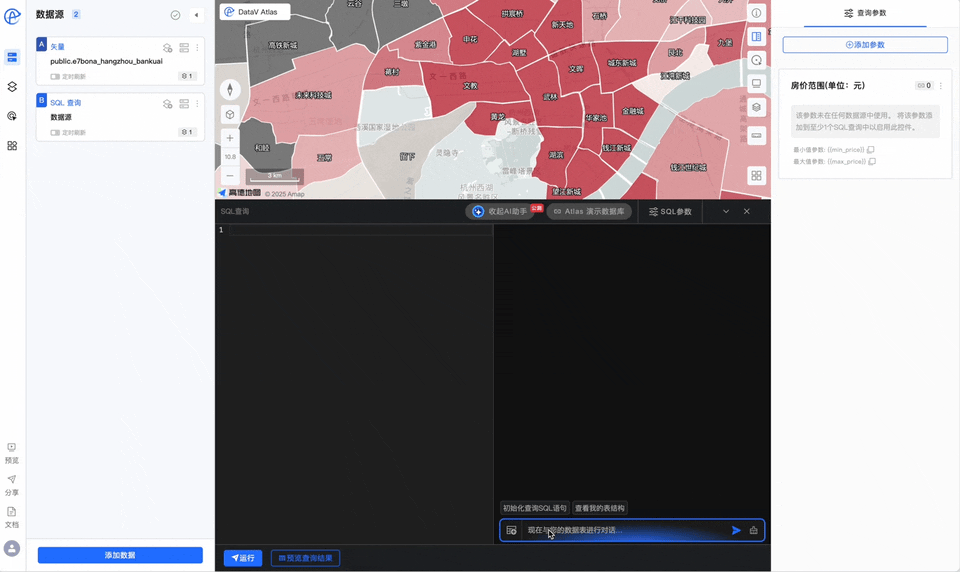Image resolution: width=960 pixels, height=572 pixels.
Task: Toggle the side panel layout icon
Action: click(x=757, y=37)
